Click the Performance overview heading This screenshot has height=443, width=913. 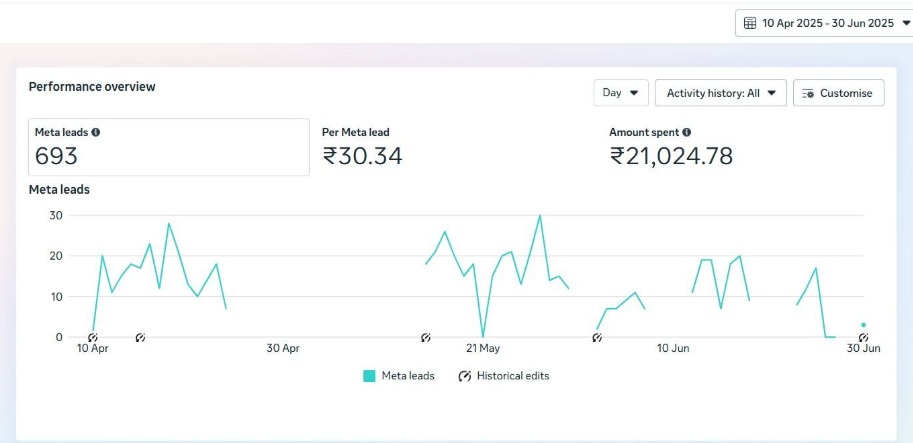(x=92, y=87)
